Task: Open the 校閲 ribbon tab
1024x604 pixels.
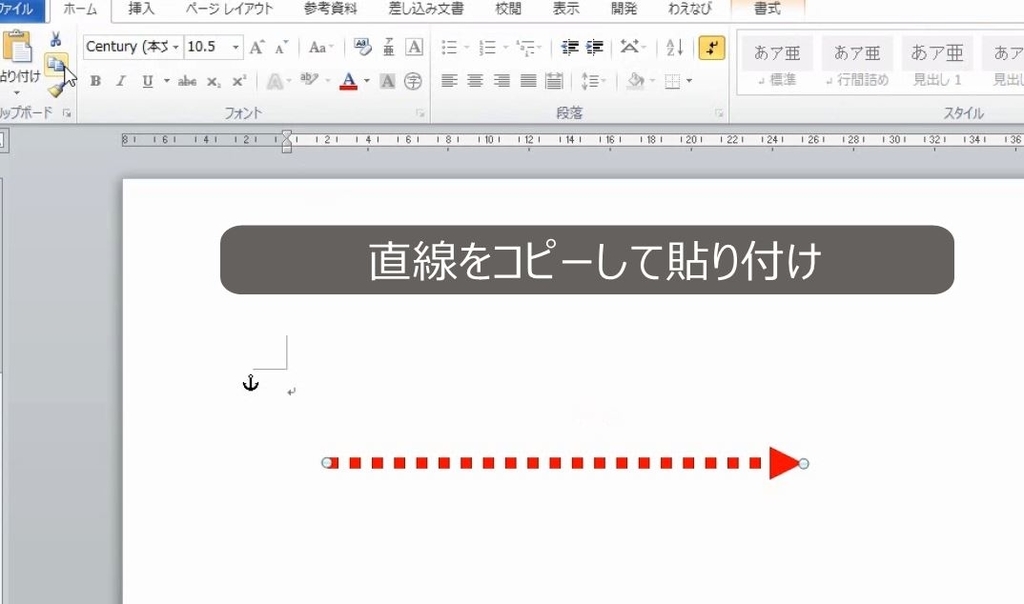Action: 508,9
